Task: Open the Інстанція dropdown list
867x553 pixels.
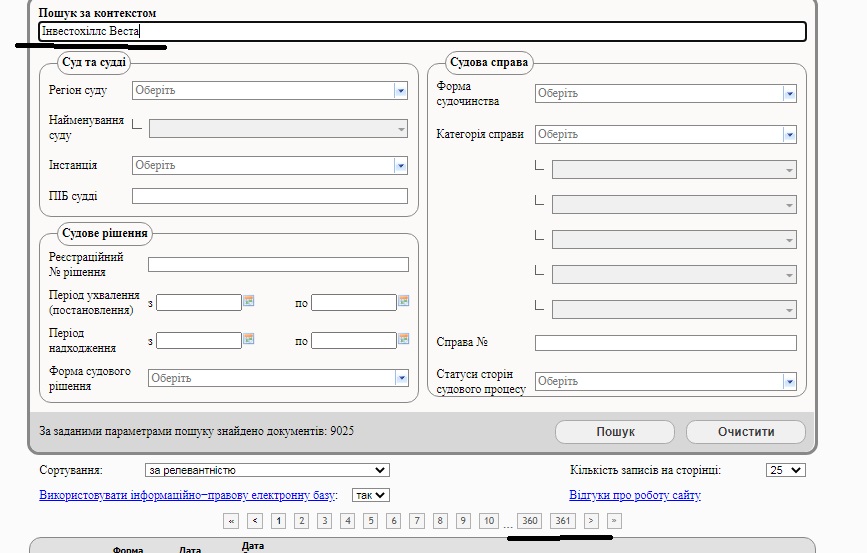Action: point(401,166)
